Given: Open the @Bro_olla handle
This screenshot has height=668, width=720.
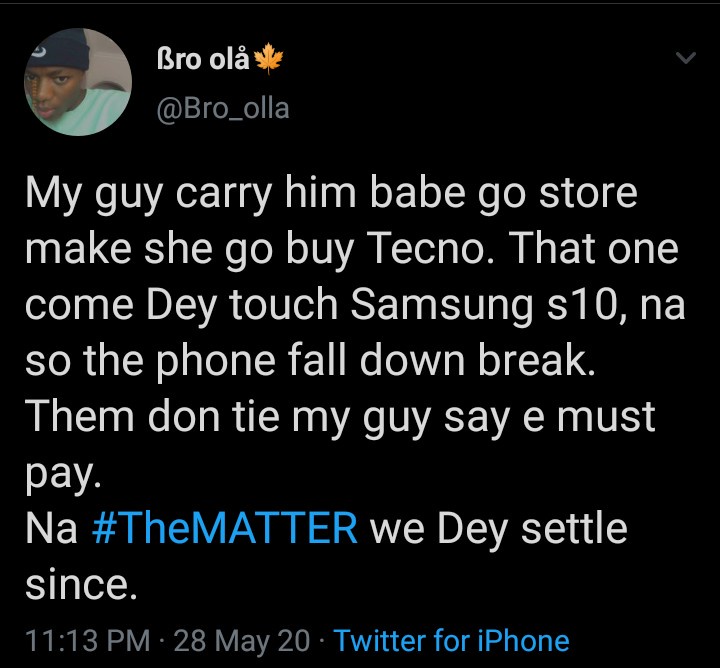Looking at the screenshot, I should click(x=223, y=108).
